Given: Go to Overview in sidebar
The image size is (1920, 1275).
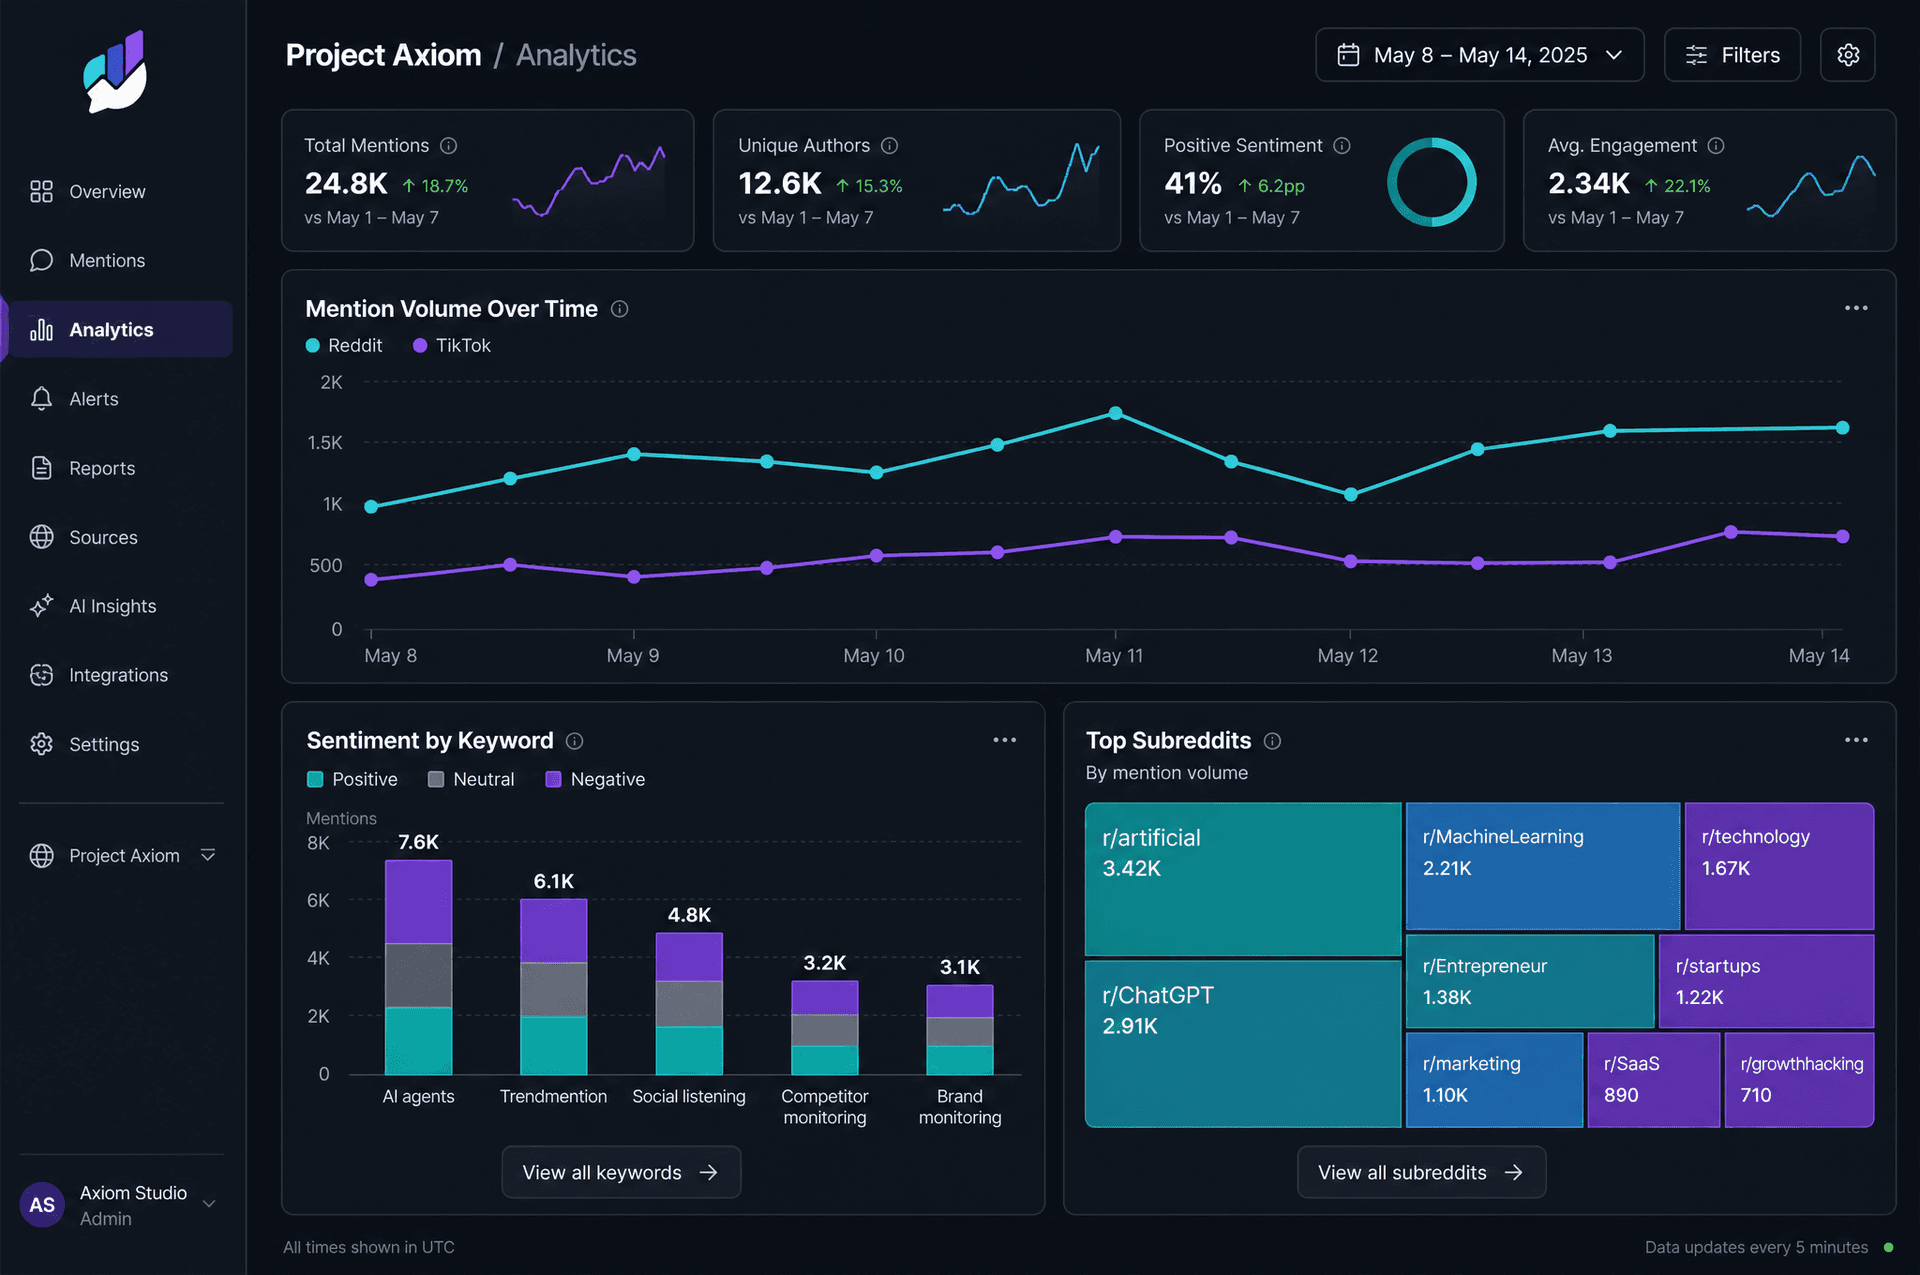Looking at the screenshot, I should [x=120, y=191].
